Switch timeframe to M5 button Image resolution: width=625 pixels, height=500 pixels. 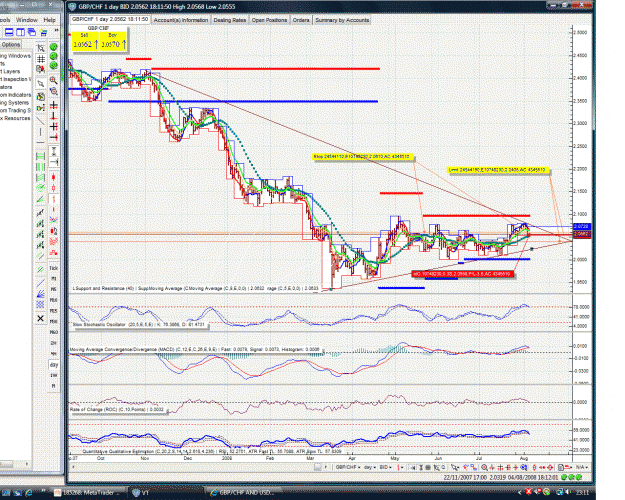53,289
